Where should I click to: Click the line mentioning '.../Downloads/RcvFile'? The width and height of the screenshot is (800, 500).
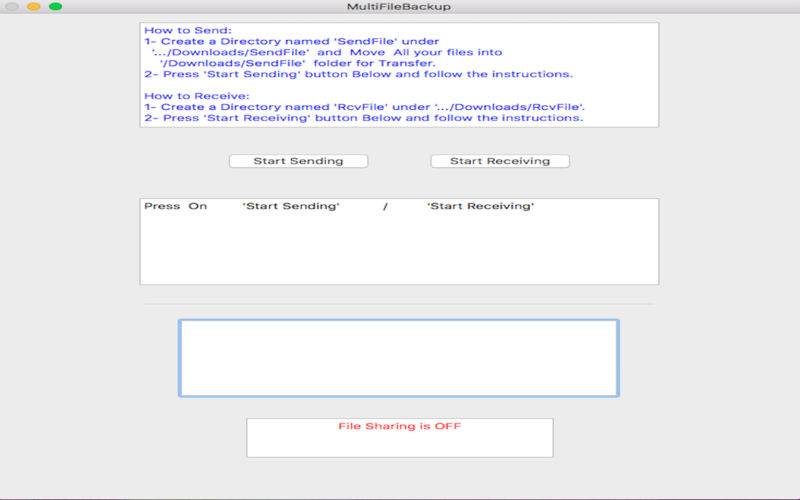[364, 107]
